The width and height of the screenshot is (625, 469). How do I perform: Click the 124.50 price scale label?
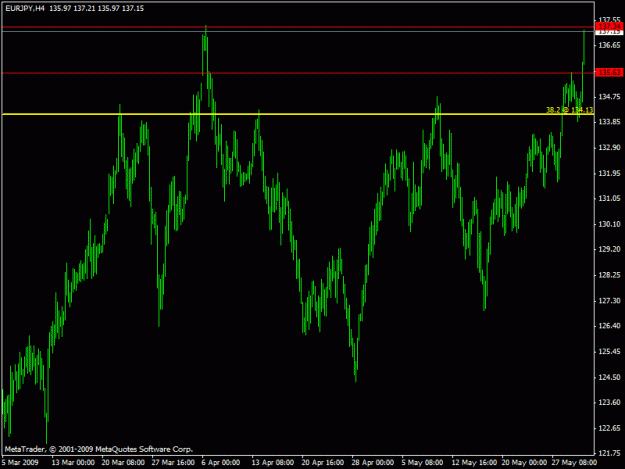[x=609, y=377]
